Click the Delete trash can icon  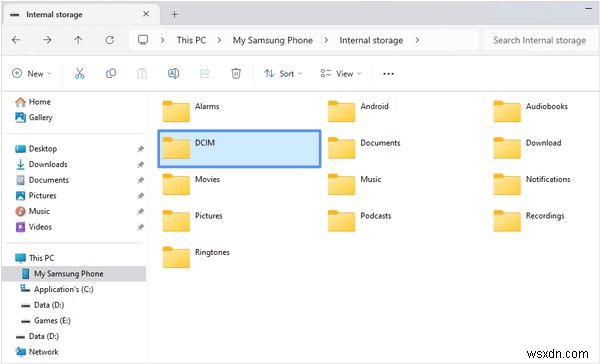point(236,73)
